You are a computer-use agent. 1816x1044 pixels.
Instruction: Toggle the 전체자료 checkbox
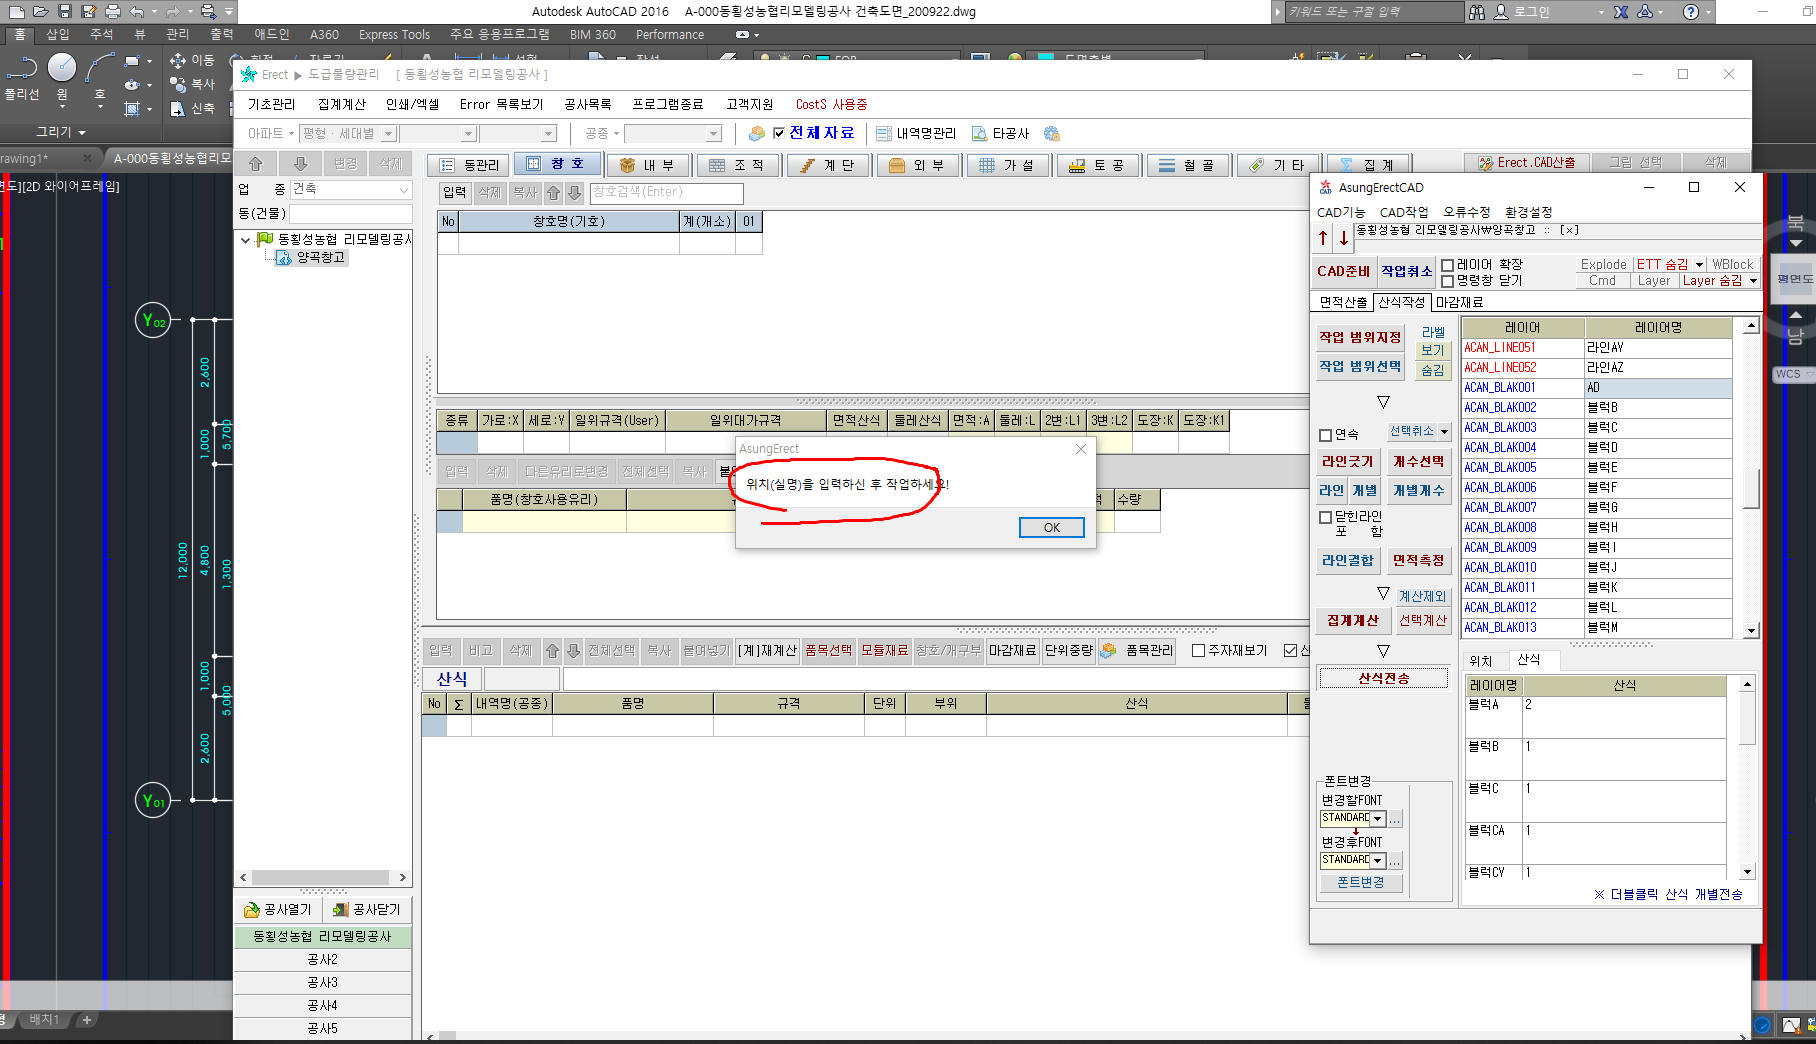point(779,133)
